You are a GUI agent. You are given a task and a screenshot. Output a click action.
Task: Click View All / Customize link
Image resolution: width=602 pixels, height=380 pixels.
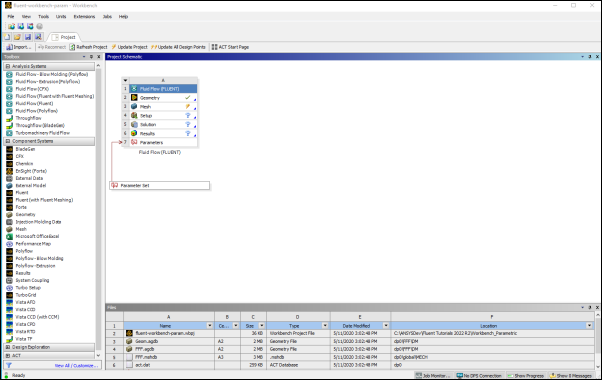coord(76,366)
